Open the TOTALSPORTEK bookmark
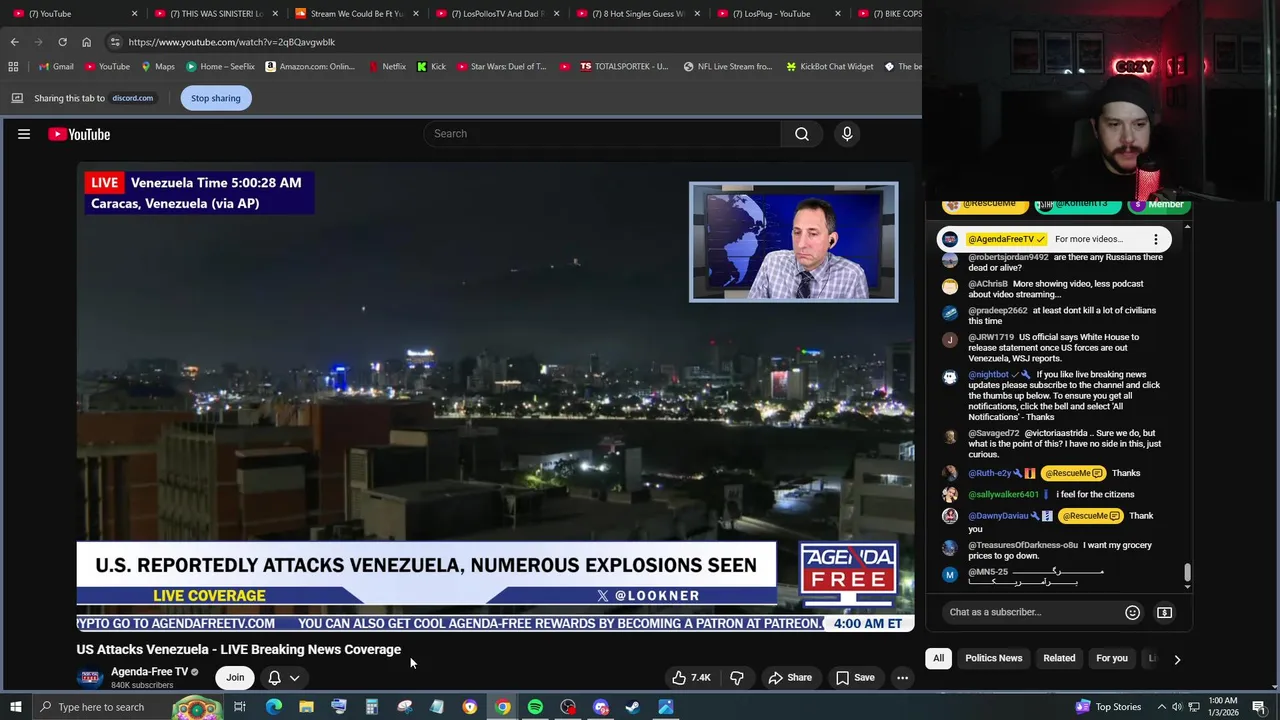The width and height of the screenshot is (1280, 720). click(624, 66)
